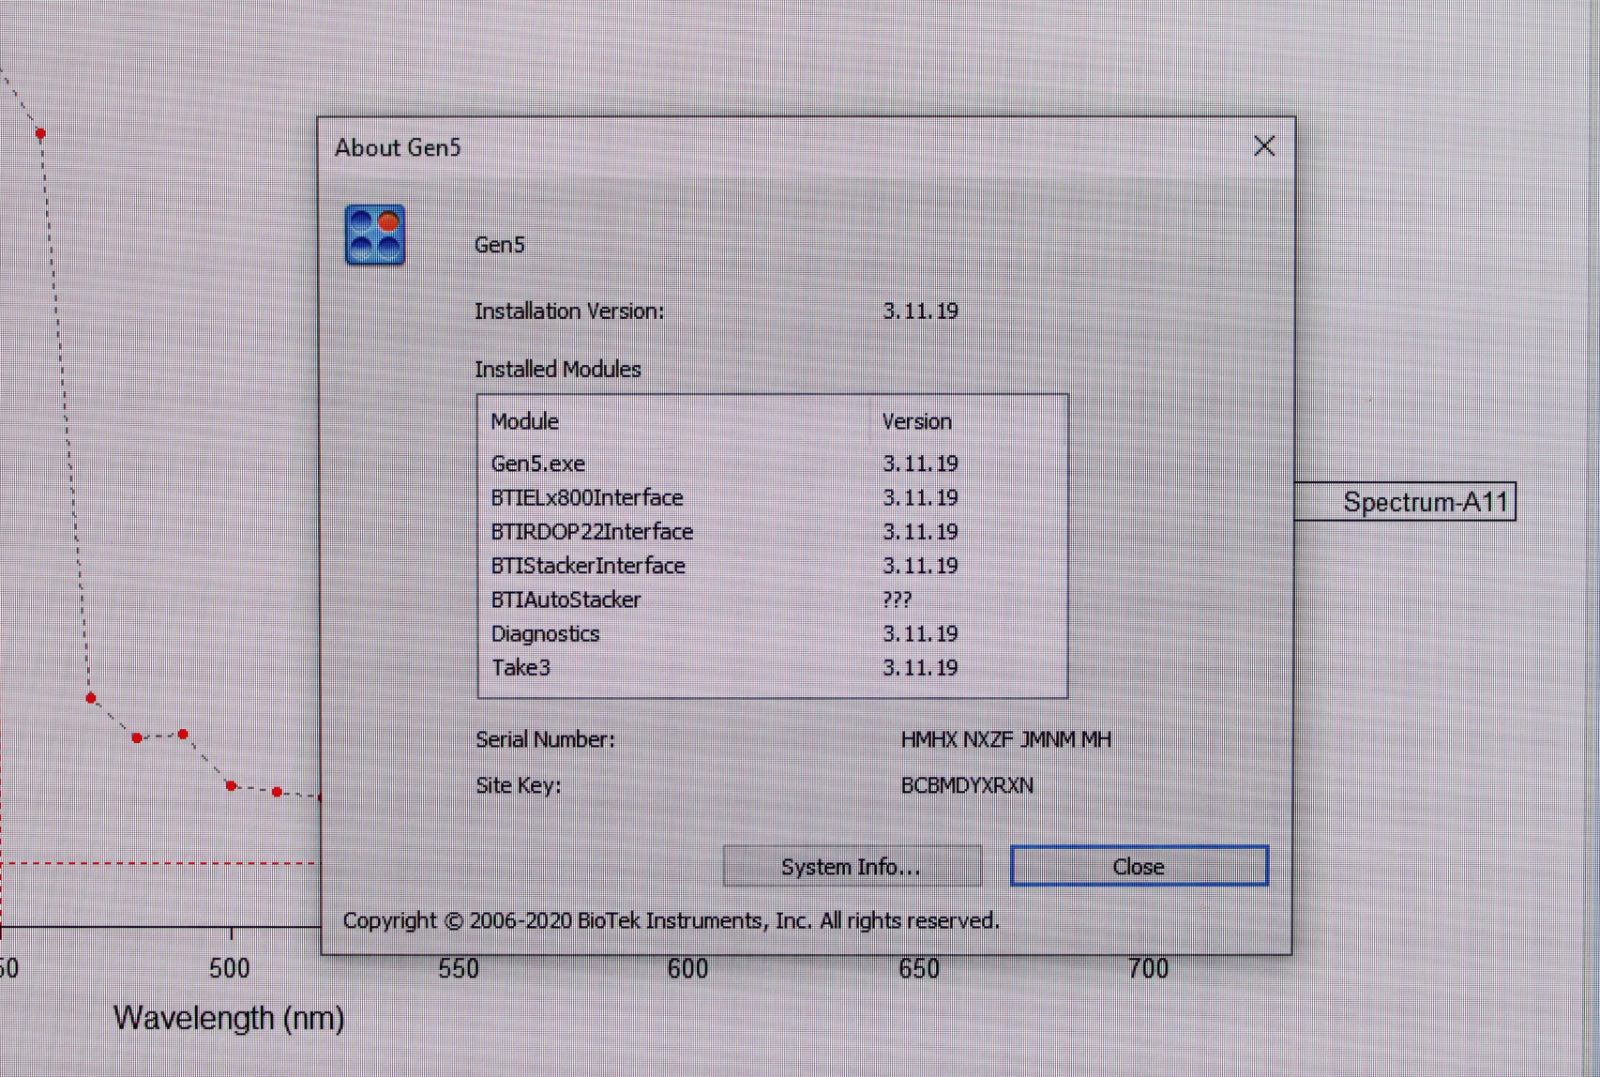Click the Wavelength (nm) axis title
The image size is (1600, 1077).
(x=229, y=1018)
